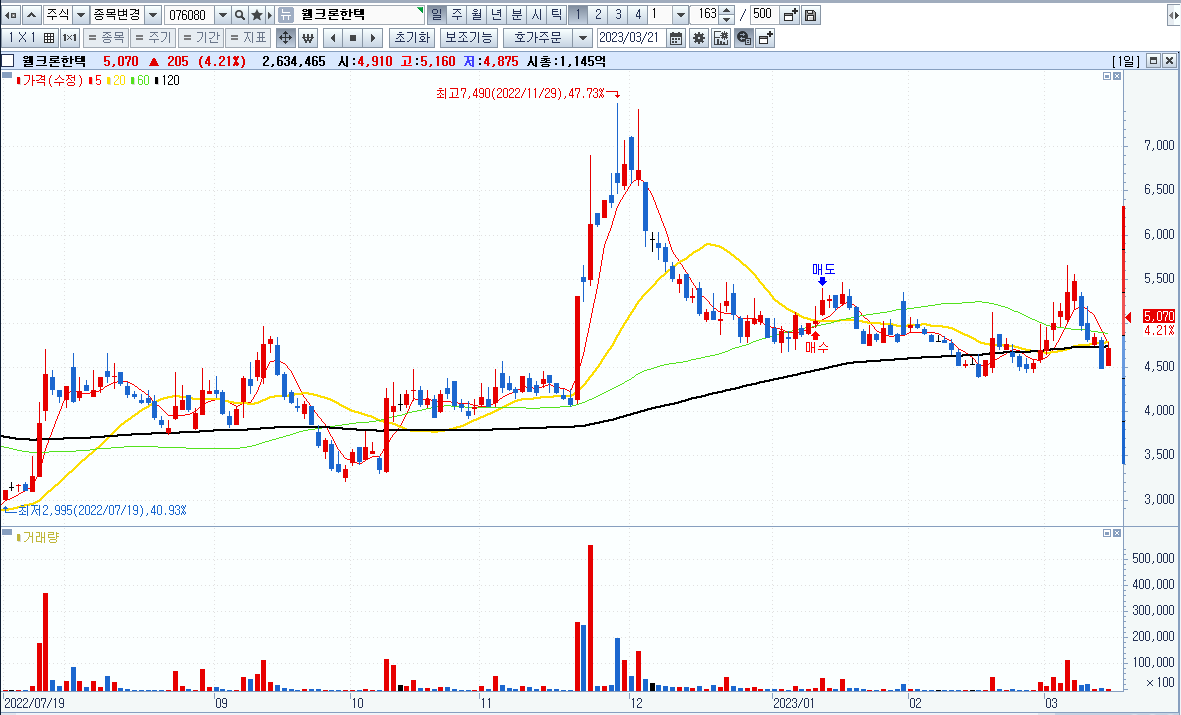Viewport: 1181px width, 715px height.
Task: Click the 호가주문 button
Action: pos(538,38)
